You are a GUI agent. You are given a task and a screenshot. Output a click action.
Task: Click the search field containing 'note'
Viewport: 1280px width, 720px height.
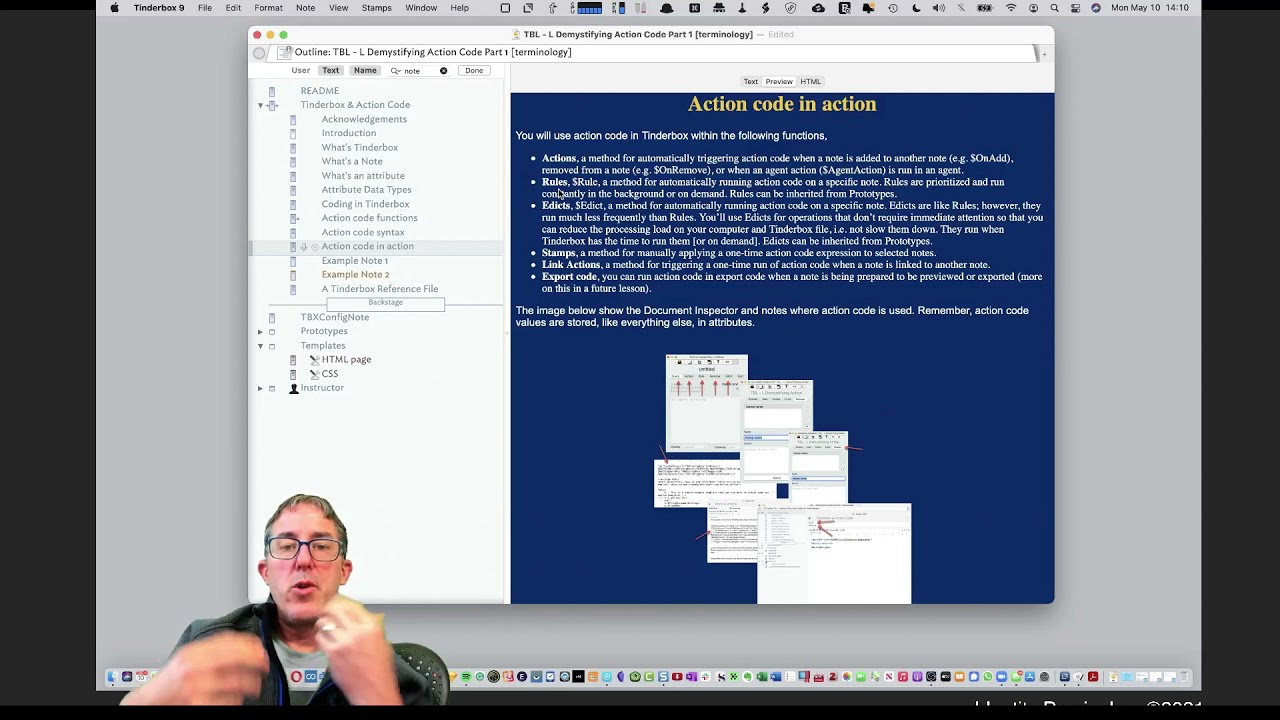[420, 71]
